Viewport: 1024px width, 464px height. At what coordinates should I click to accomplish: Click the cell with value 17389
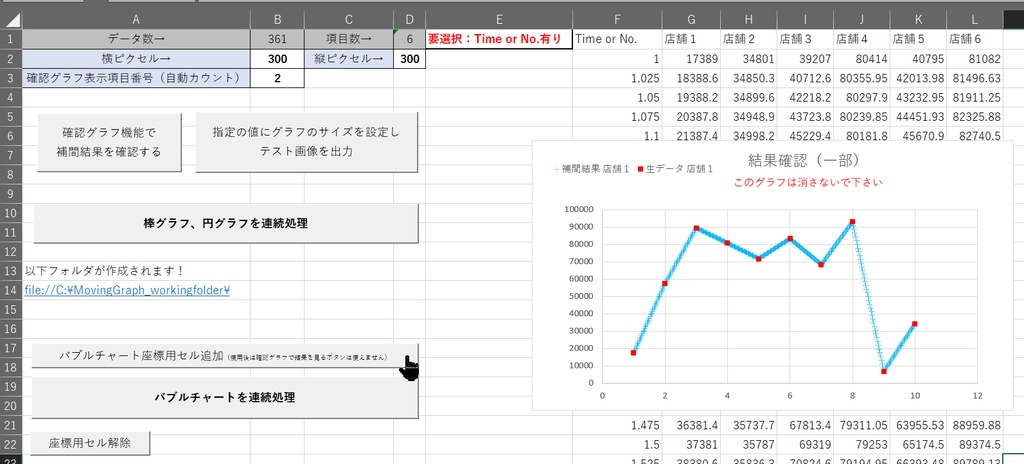691,59
